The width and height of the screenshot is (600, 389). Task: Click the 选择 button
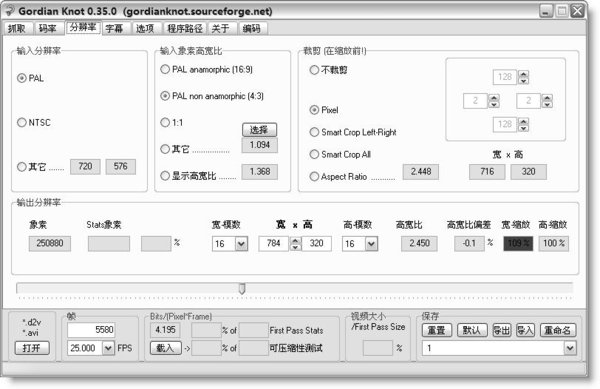(x=259, y=130)
